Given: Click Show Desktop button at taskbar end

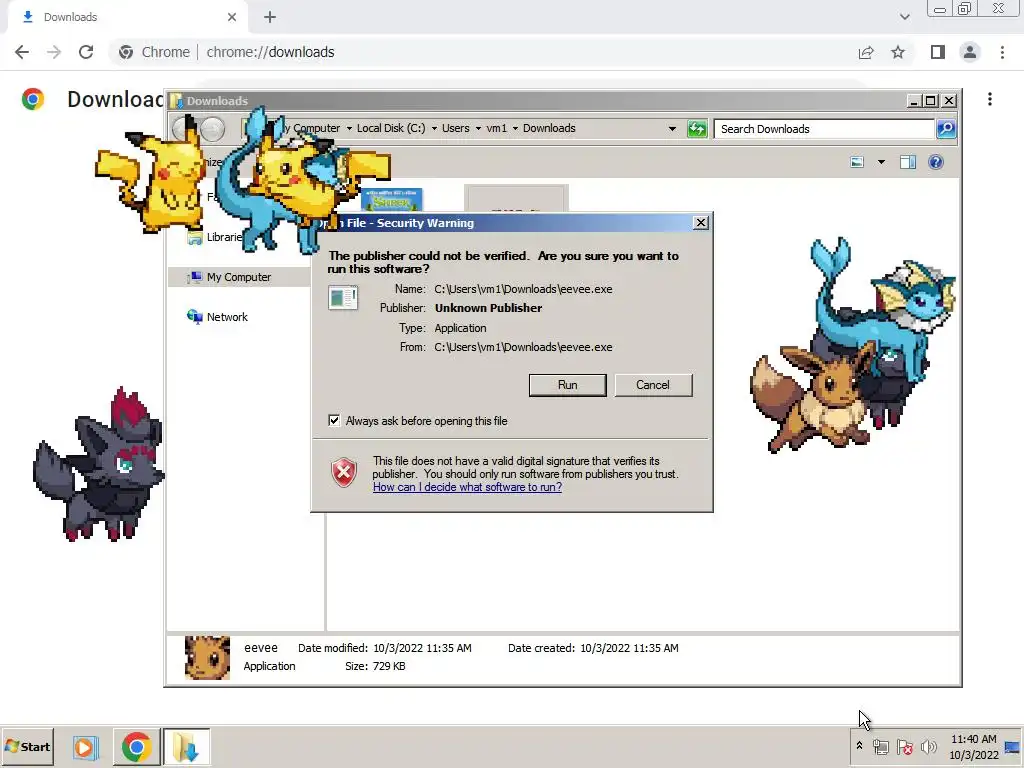Looking at the screenshot, I should tap(1013, 746).
